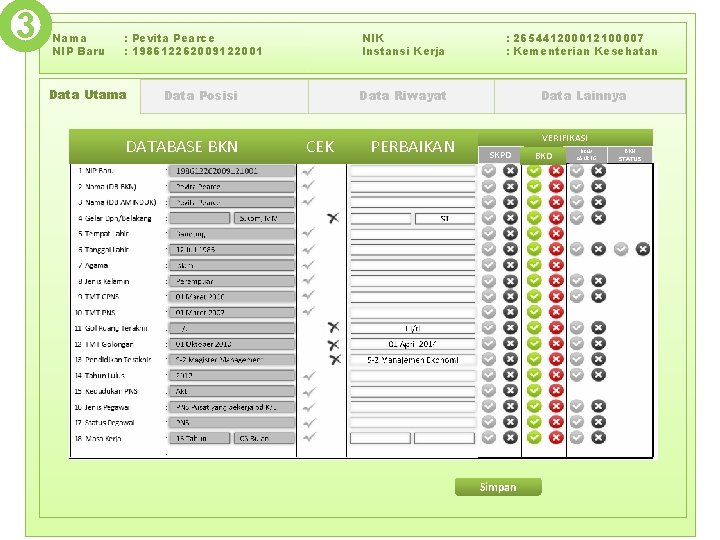Viewport: 720px width, 540px height.
Task: Toggle the CEK mark for Tahun Lulus
Action: tap(309, 376)
